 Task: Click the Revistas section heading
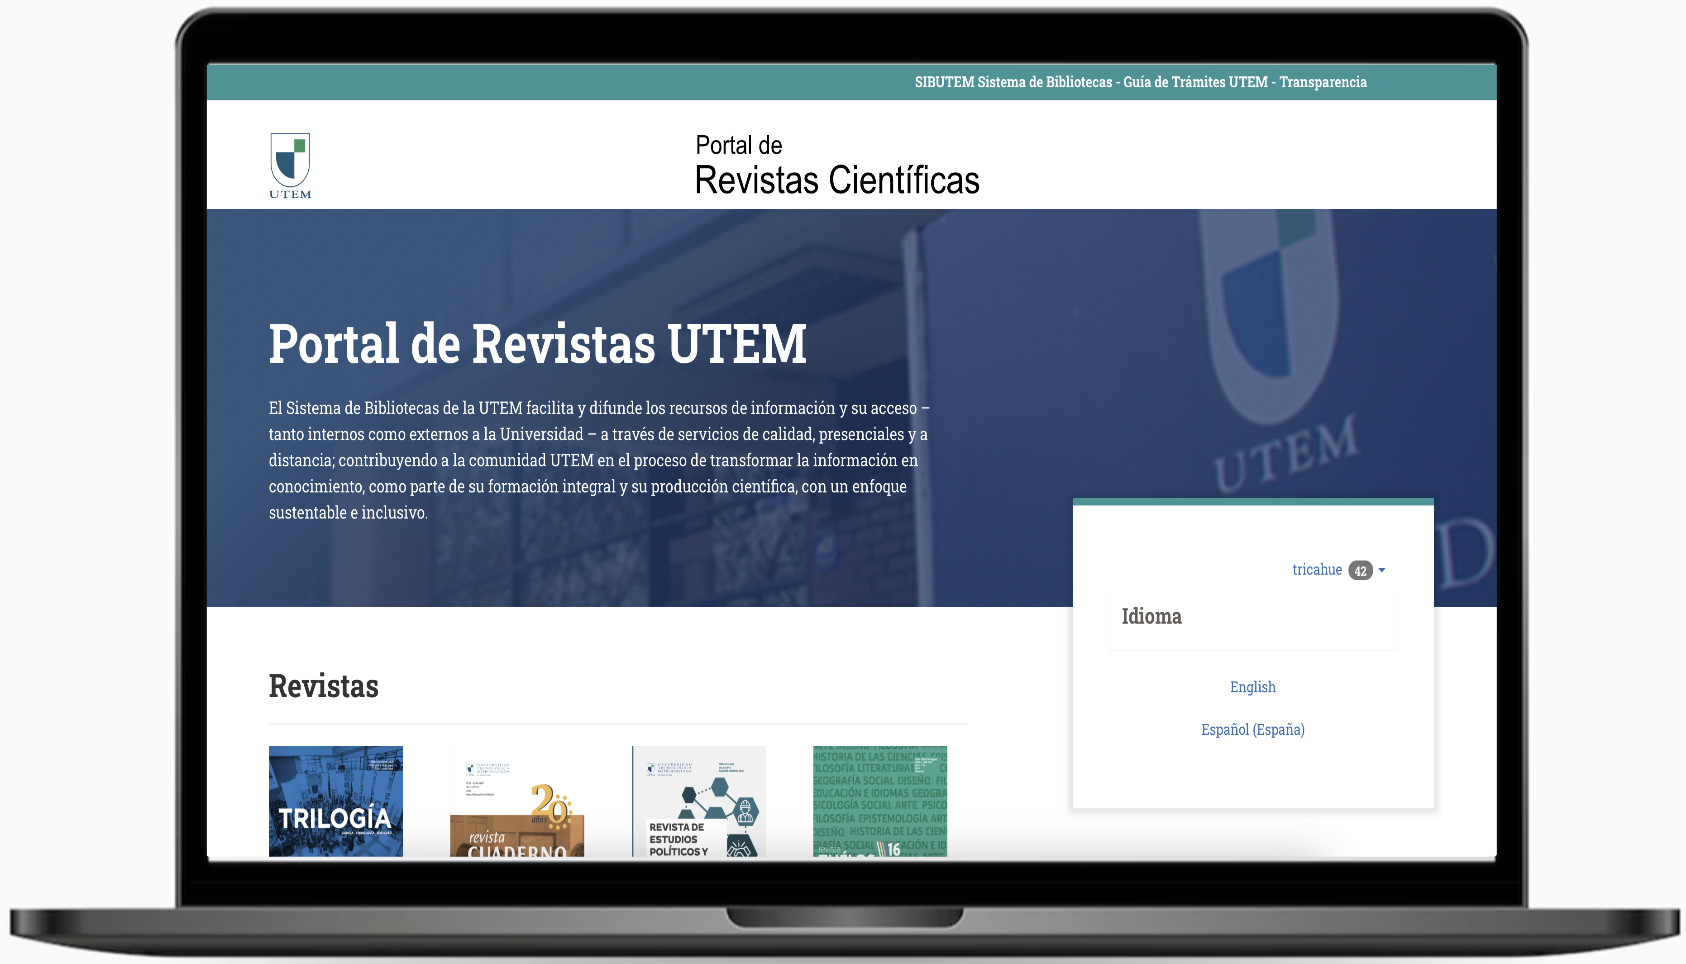pyautogui.click(x=324, y=687)
